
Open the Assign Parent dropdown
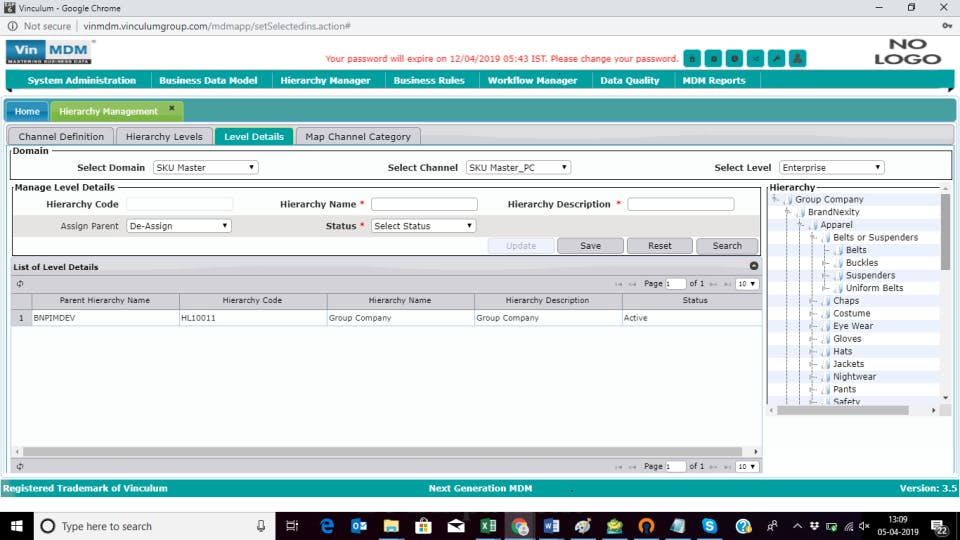(179, 226)
